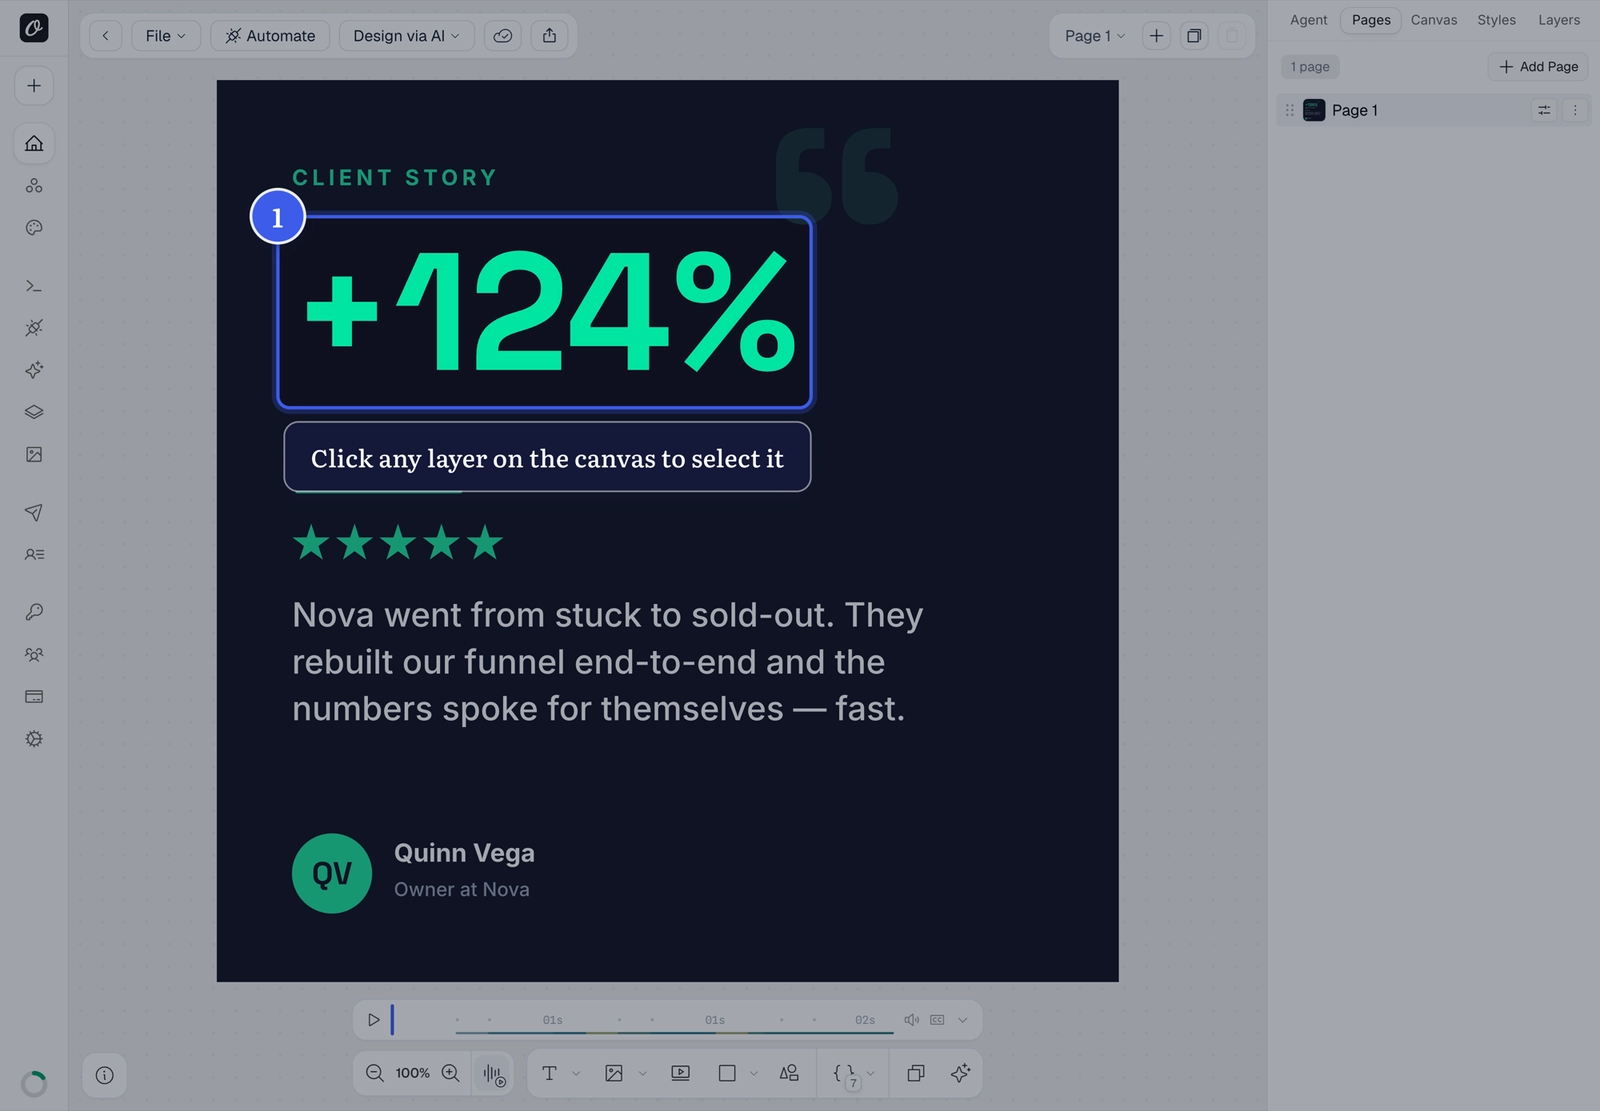Select the Video media tool

point(680,1073)
